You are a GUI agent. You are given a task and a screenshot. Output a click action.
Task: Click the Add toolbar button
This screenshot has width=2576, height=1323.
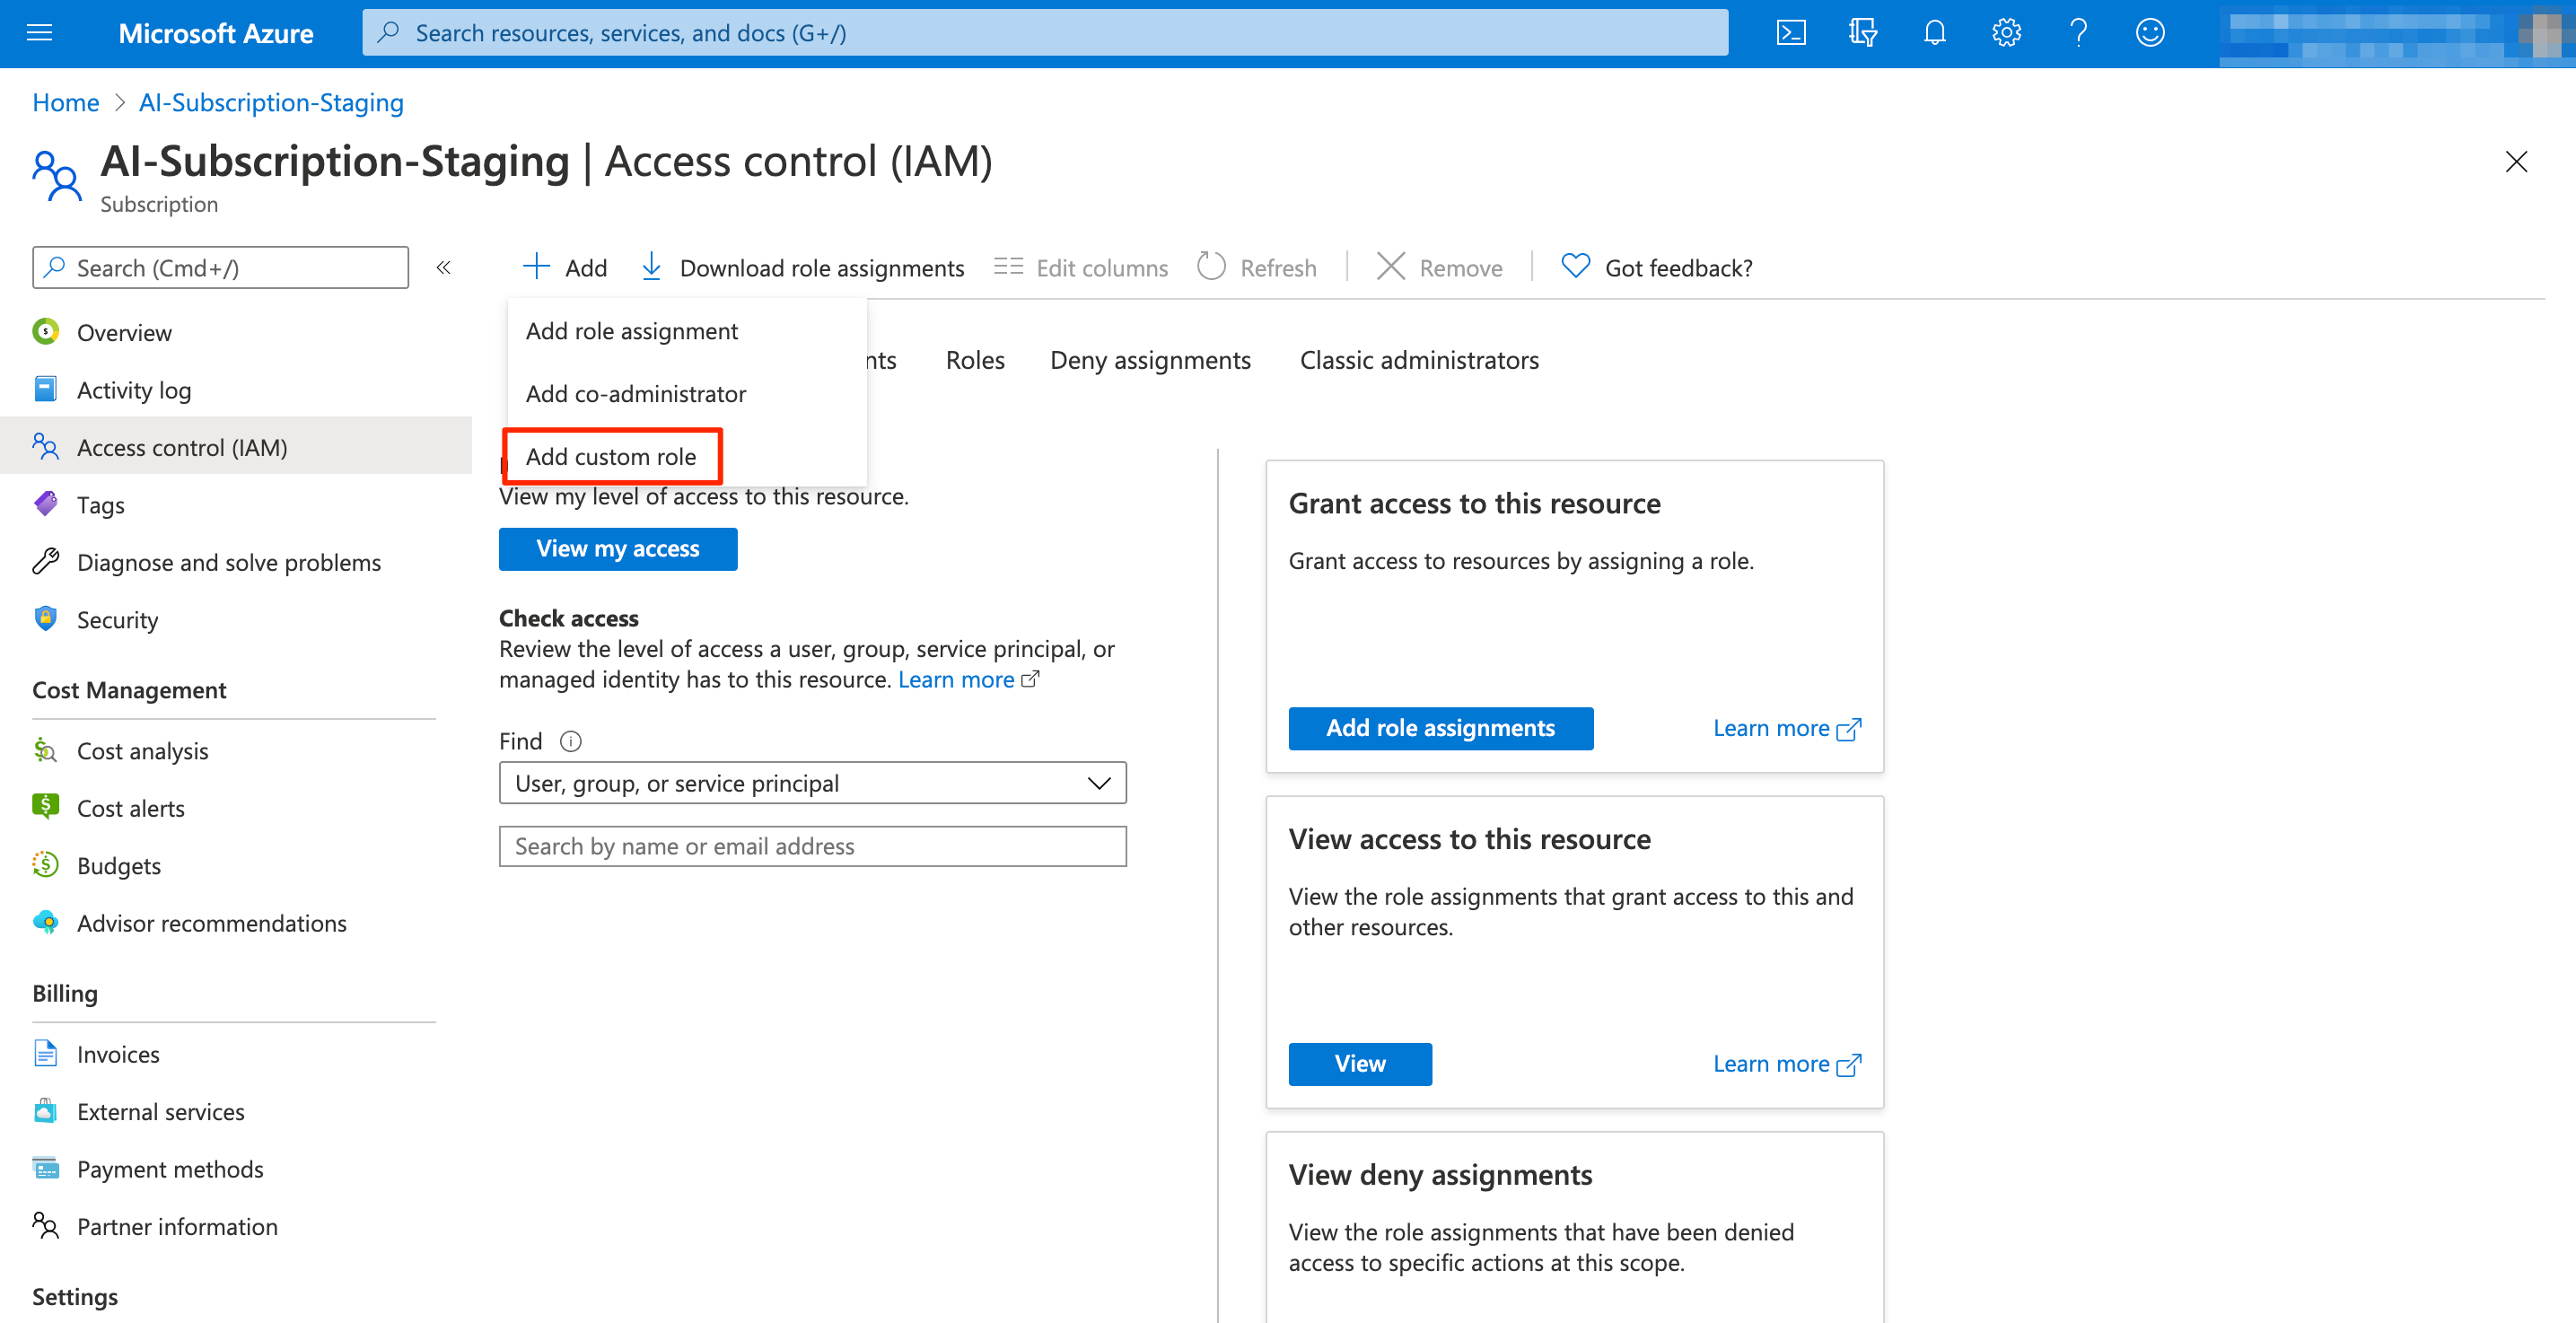(x=565, y=267)
